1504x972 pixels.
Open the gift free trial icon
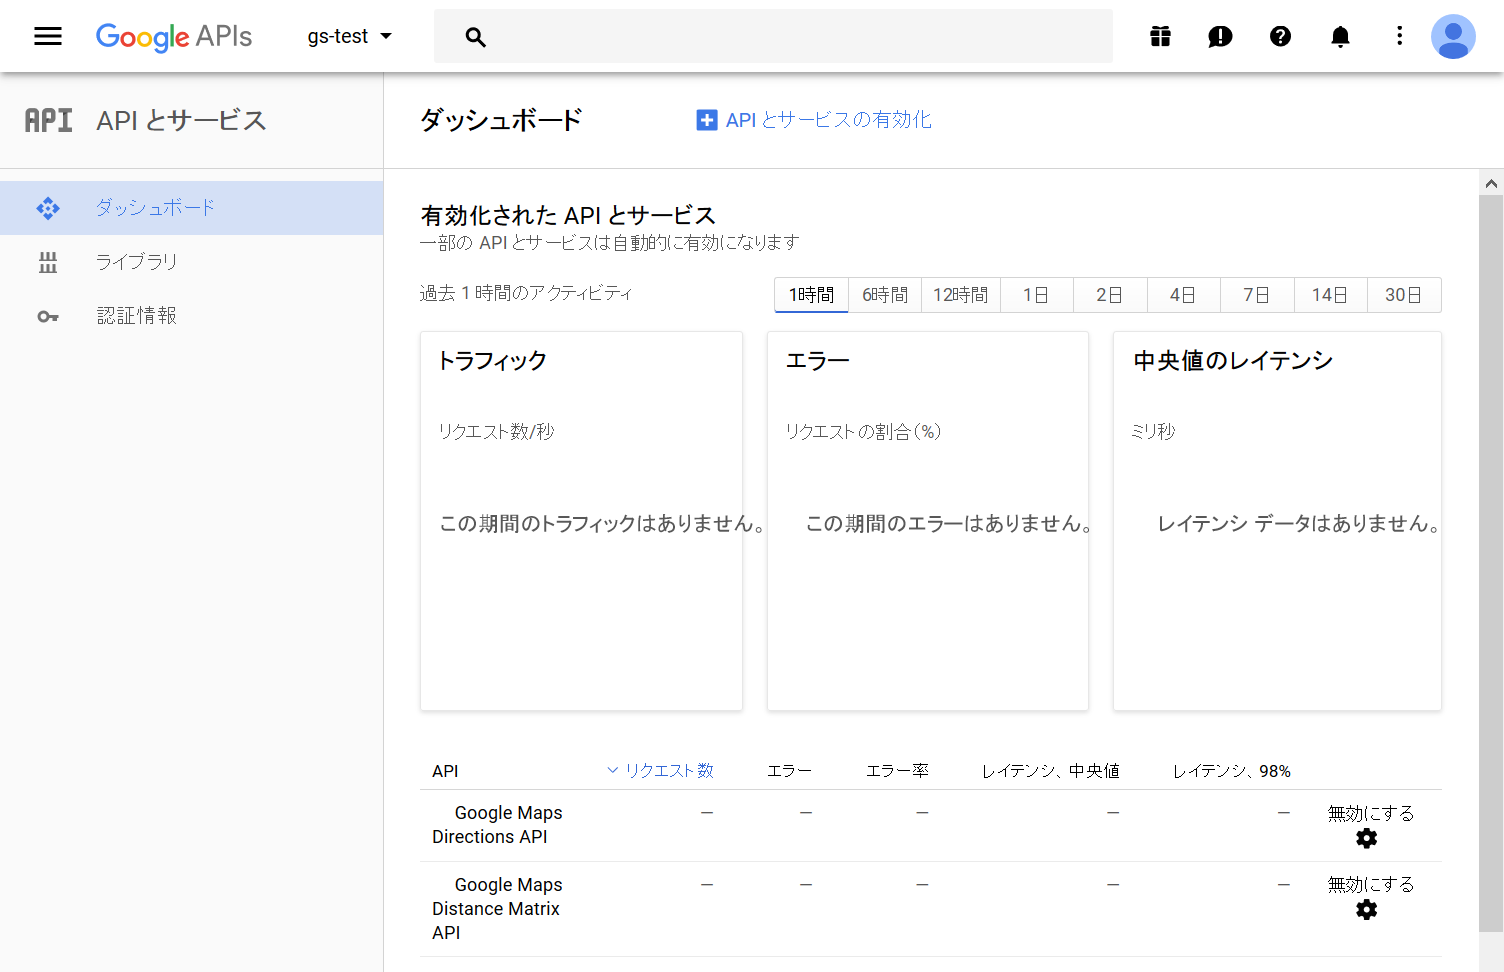click(1160, 37)
